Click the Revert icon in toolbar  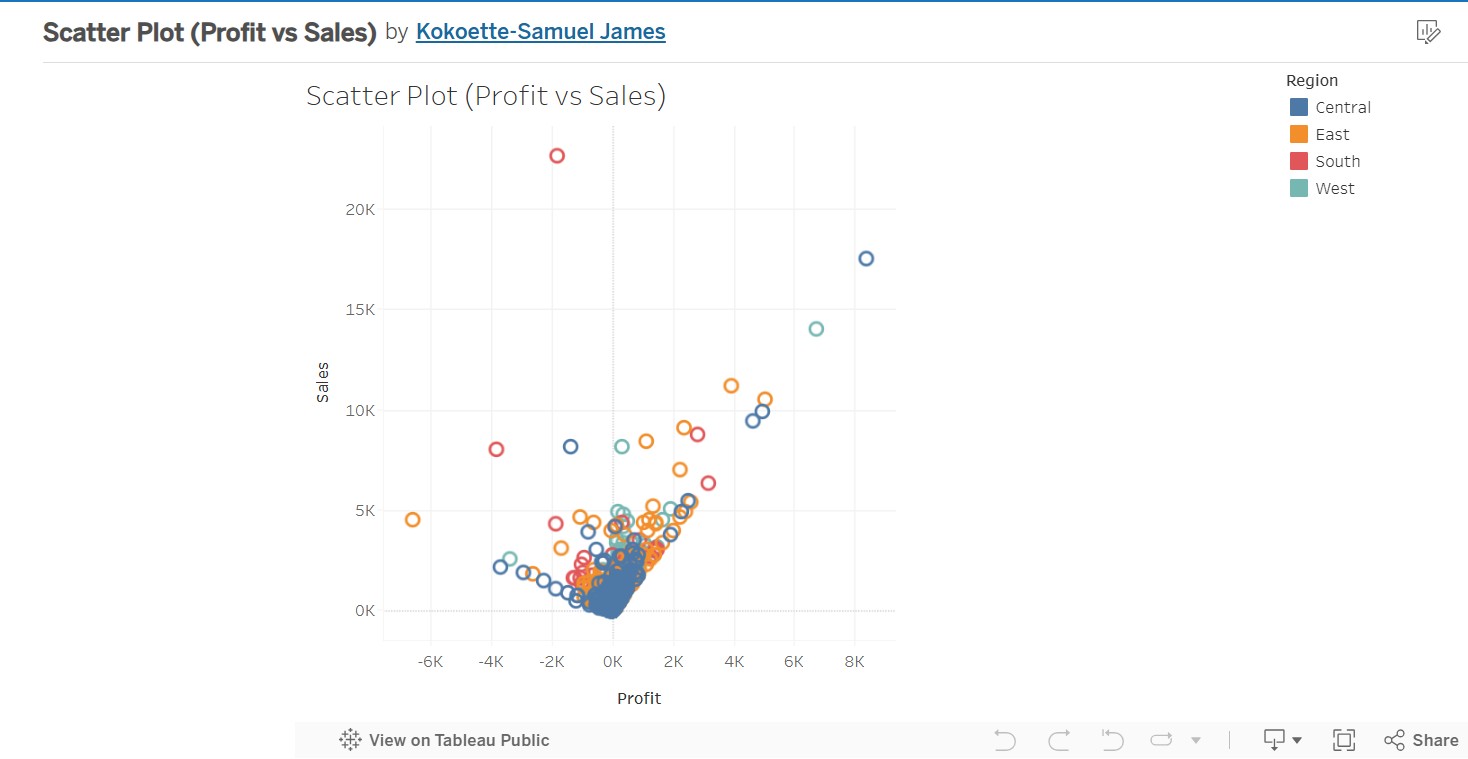(x=1112, y=740)
